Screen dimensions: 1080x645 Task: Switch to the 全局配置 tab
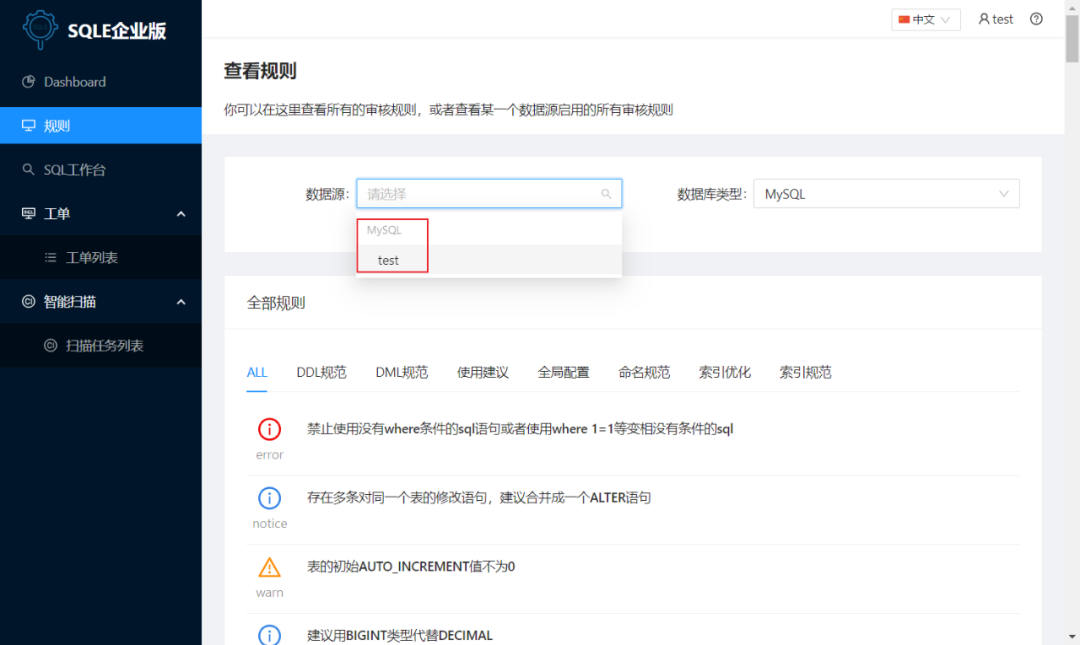click(x=563, y=372)
